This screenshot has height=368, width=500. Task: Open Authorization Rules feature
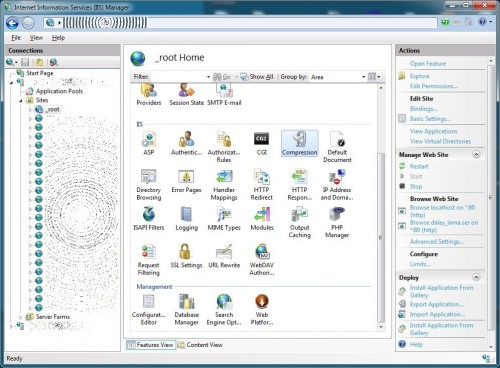pos(224,147)
